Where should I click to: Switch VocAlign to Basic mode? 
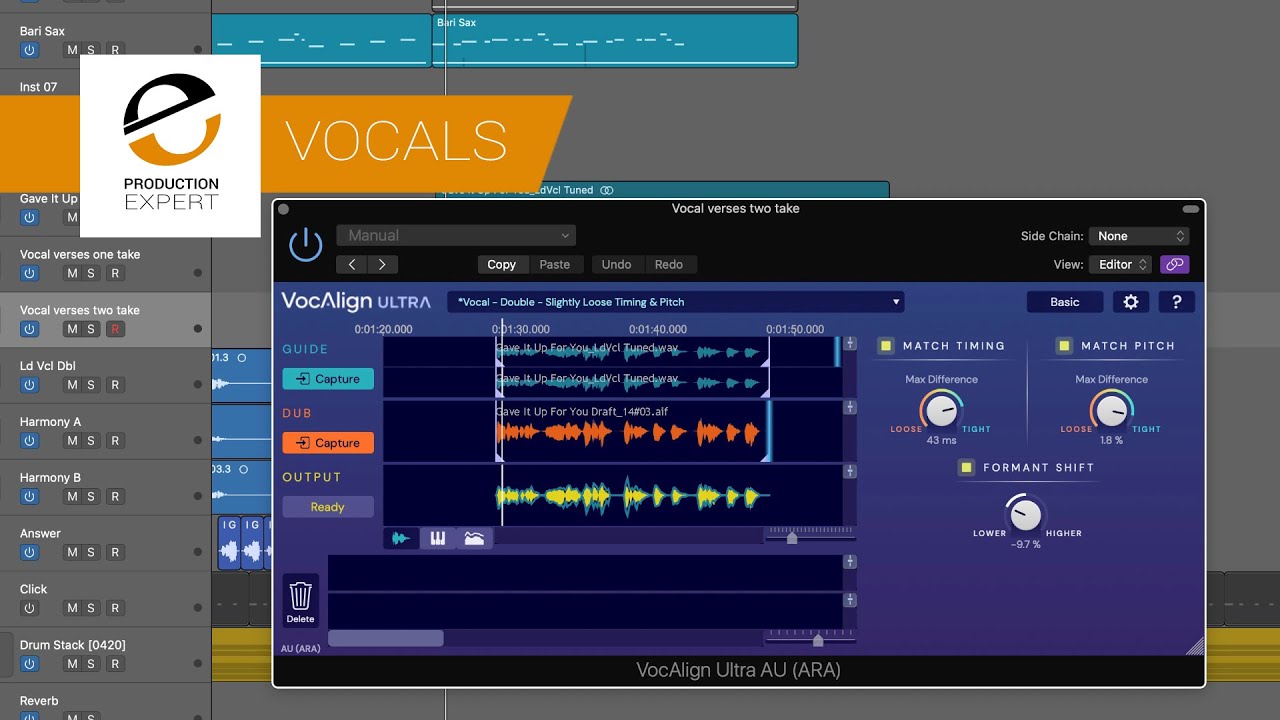click(x=1065, y=302)
